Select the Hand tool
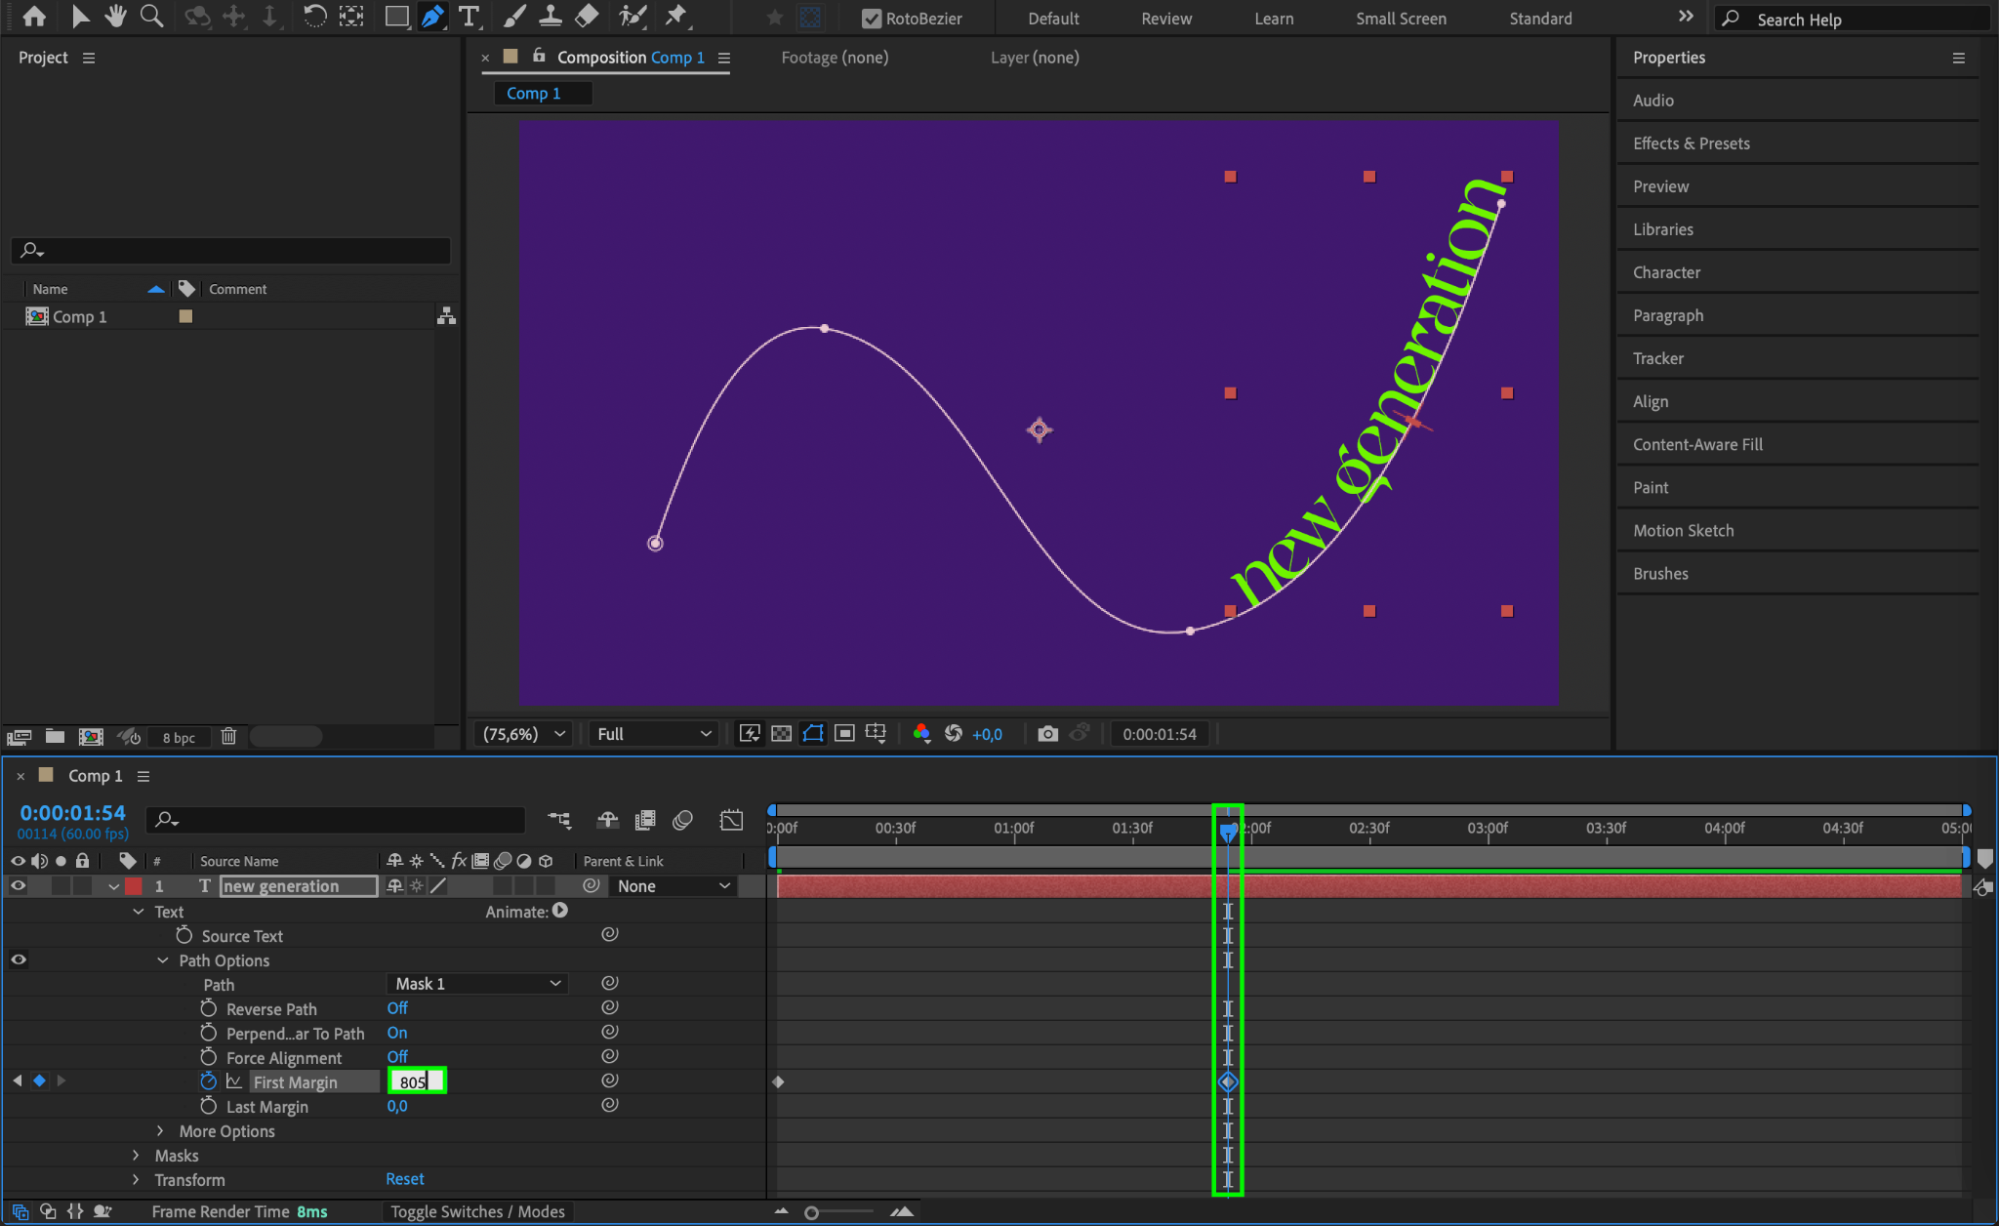Viewport: 1999px width, 1226px height. pyautogui.click(x=116, y=16)
